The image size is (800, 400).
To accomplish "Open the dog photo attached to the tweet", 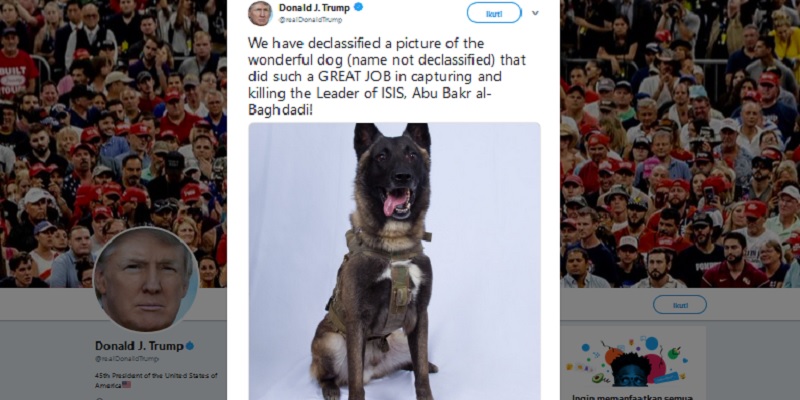I will point(394,261).
